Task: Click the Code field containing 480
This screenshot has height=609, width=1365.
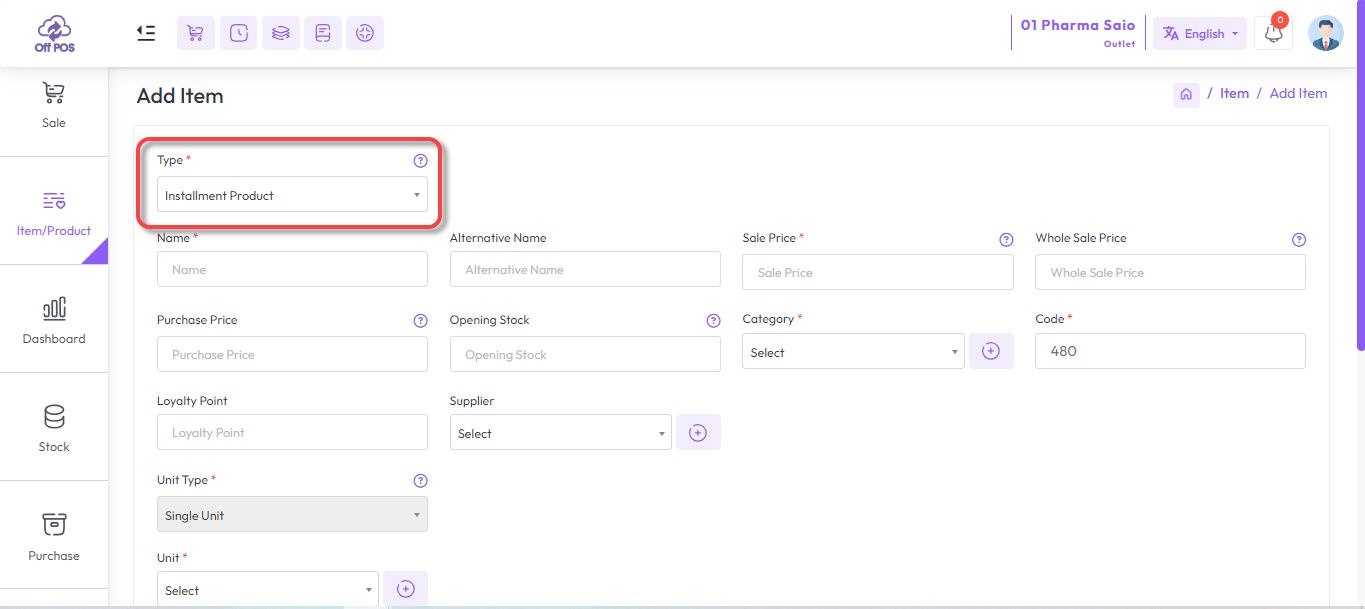Action: (1170, 351)
